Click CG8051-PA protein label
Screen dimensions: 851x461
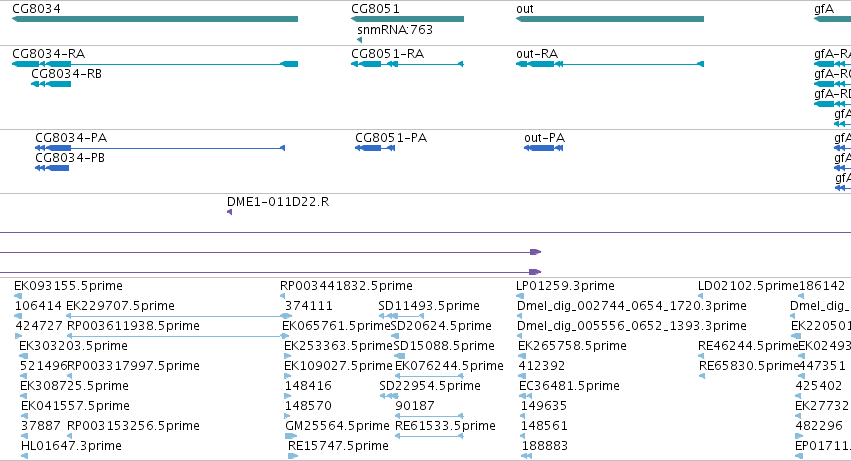(x=391, y=138)
